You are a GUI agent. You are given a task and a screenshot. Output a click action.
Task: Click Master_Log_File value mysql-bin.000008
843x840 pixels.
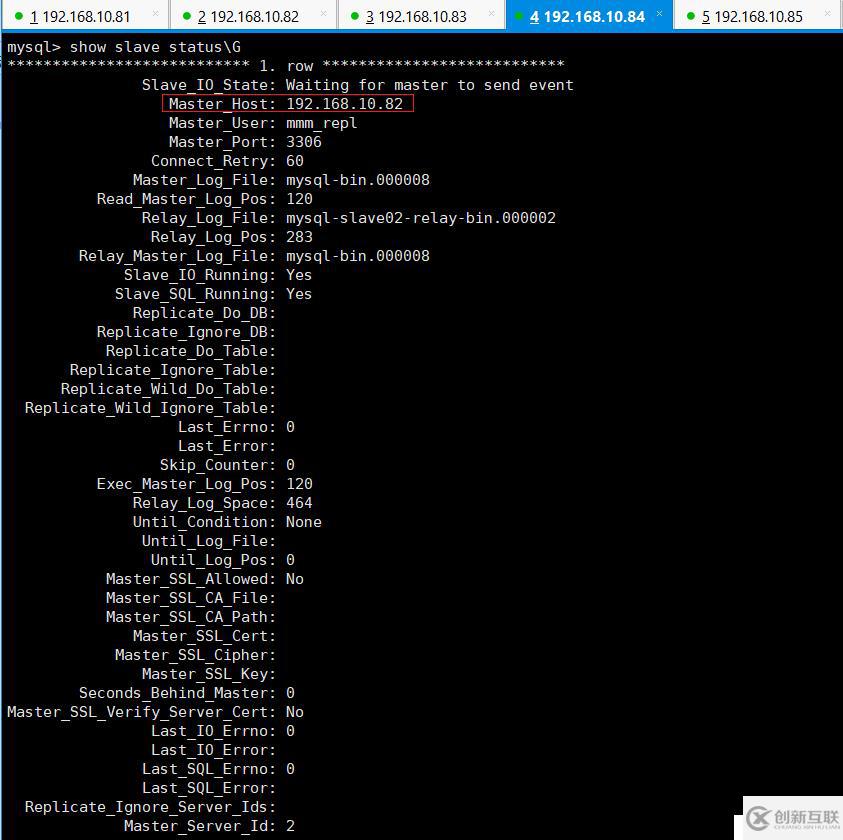point(358,180)
